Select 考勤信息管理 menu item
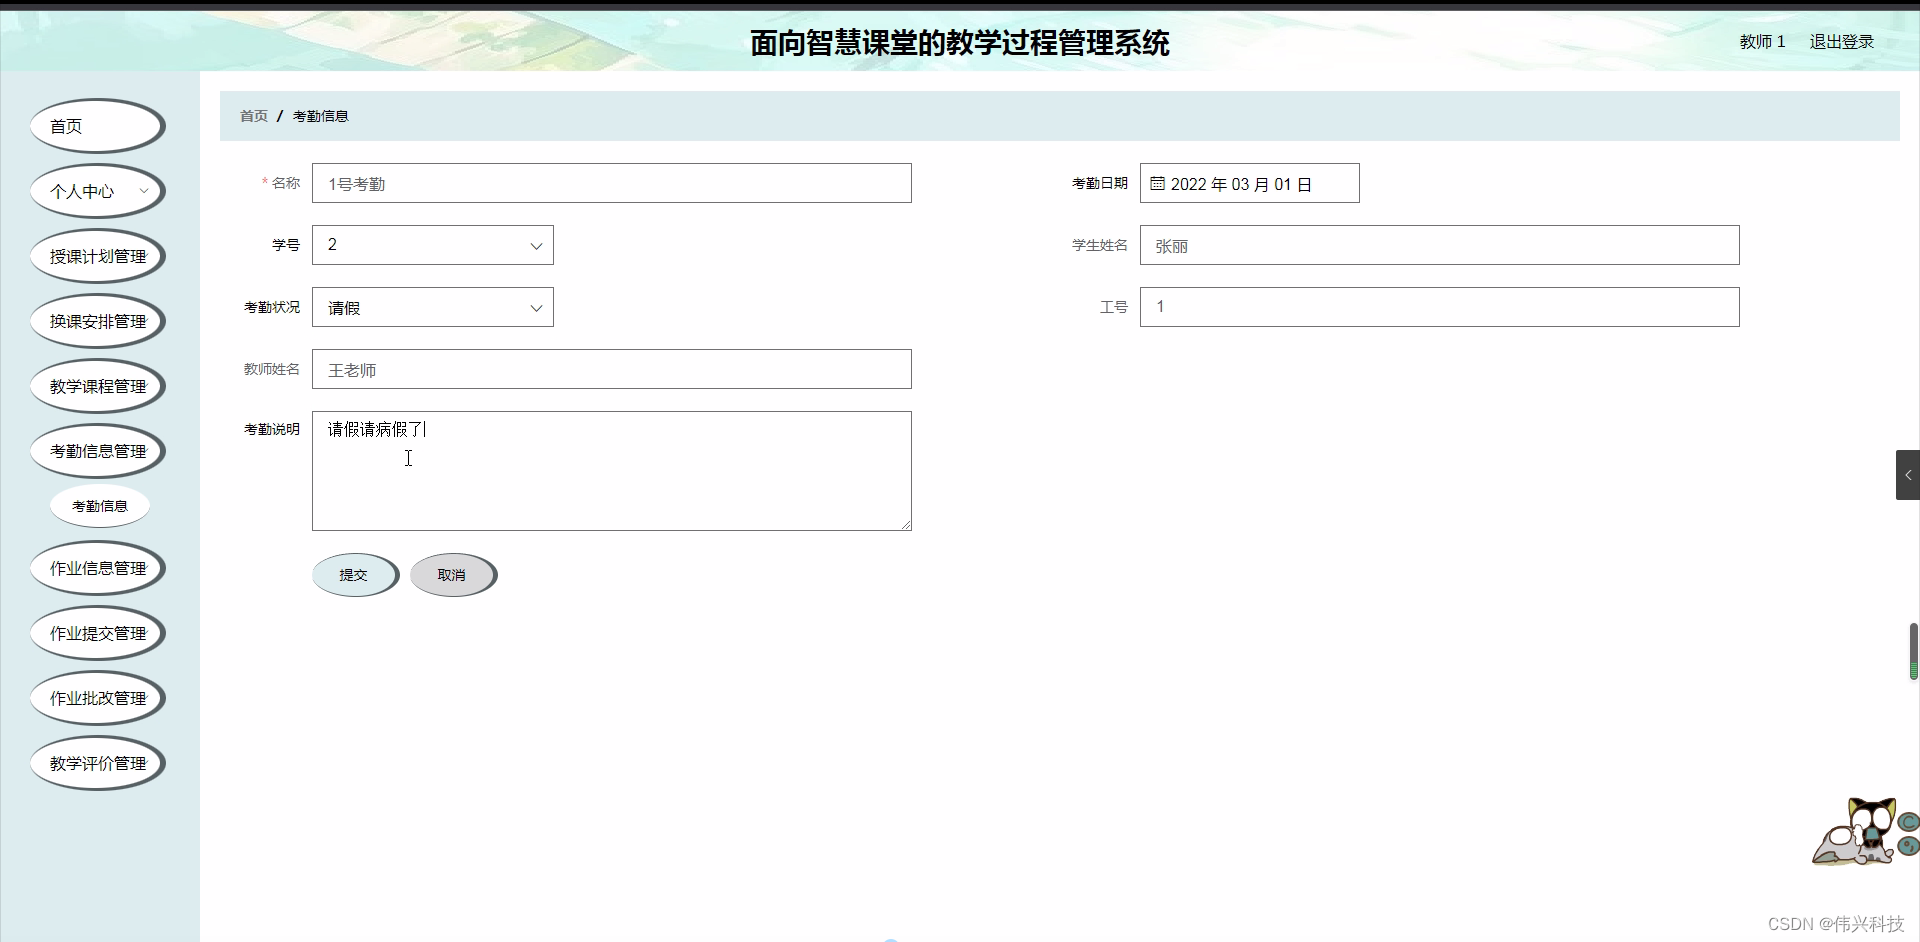Image resolution: width=1920 pixels, height=942 pixels. tap(97, 451)
